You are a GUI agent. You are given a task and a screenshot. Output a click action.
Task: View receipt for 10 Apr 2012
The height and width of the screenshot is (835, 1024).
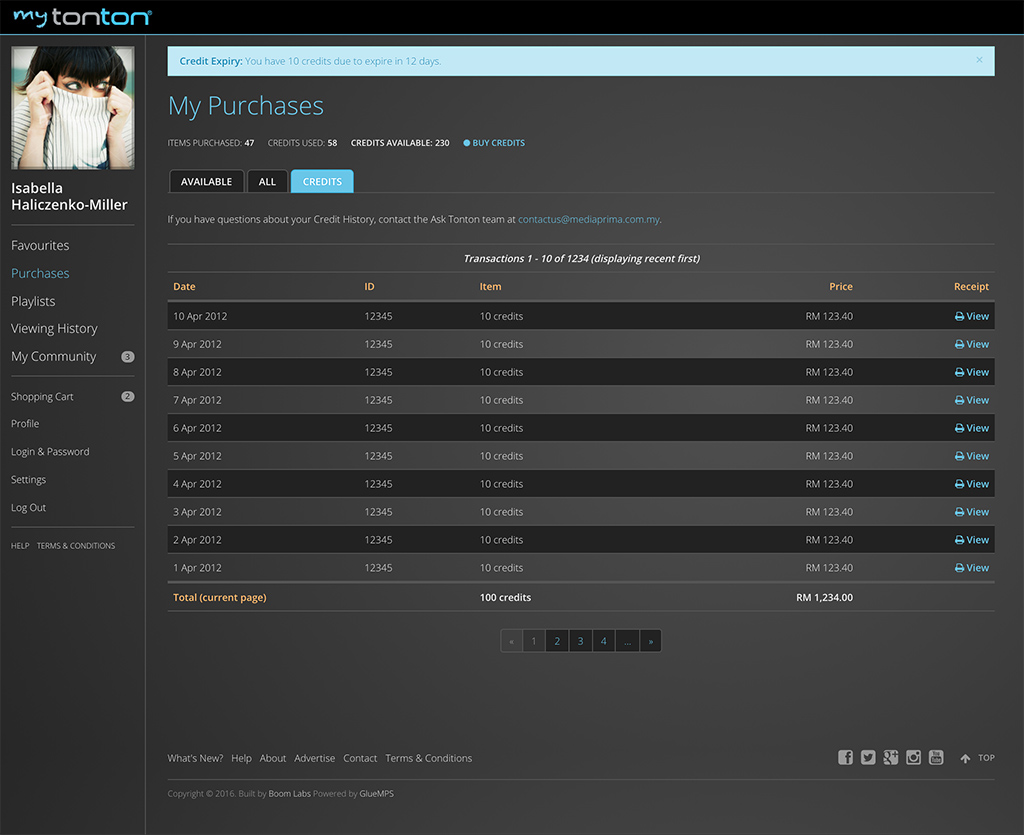(971, 316)
